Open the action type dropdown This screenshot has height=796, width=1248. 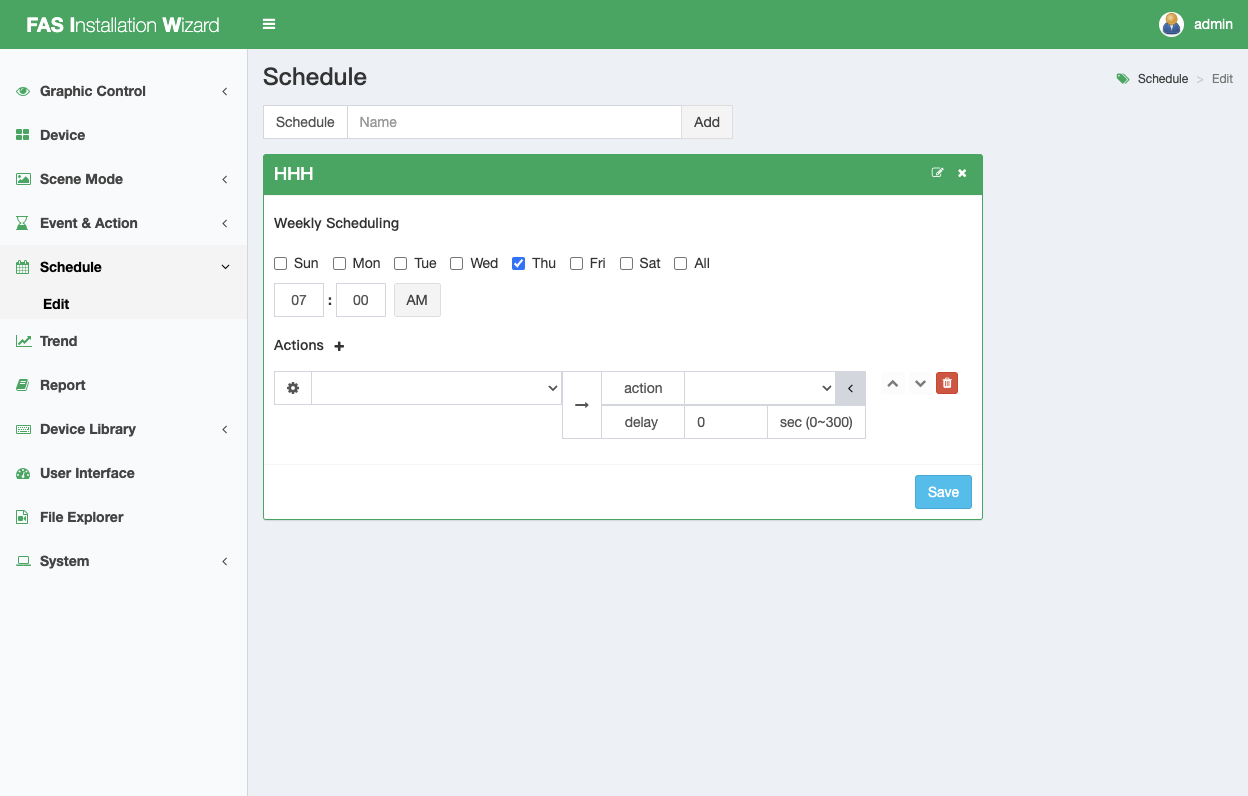click(759, 388)
